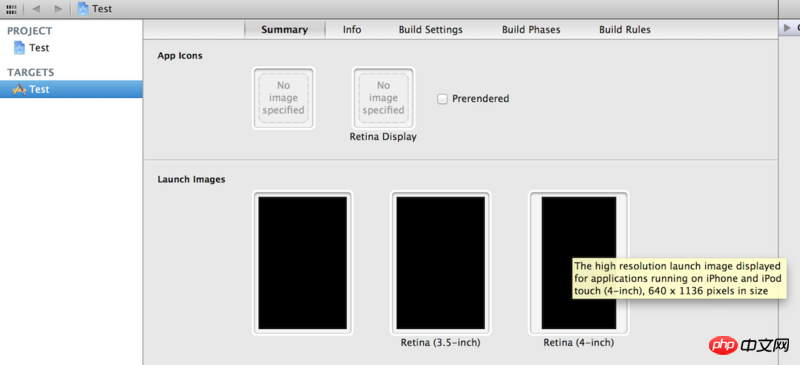The height and width of the screenshot is (365, 800).
Task: Select the Retina (4-inch) launch image
Action: (579, 263)
